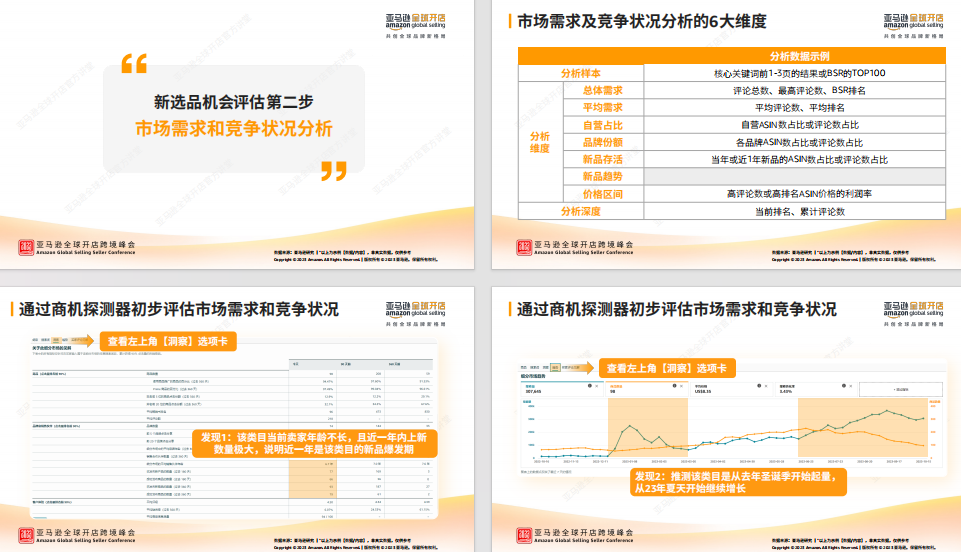Click red conference seal icon on 发现1 slide
Screen dimensions: 961x552
pos(26,535)
